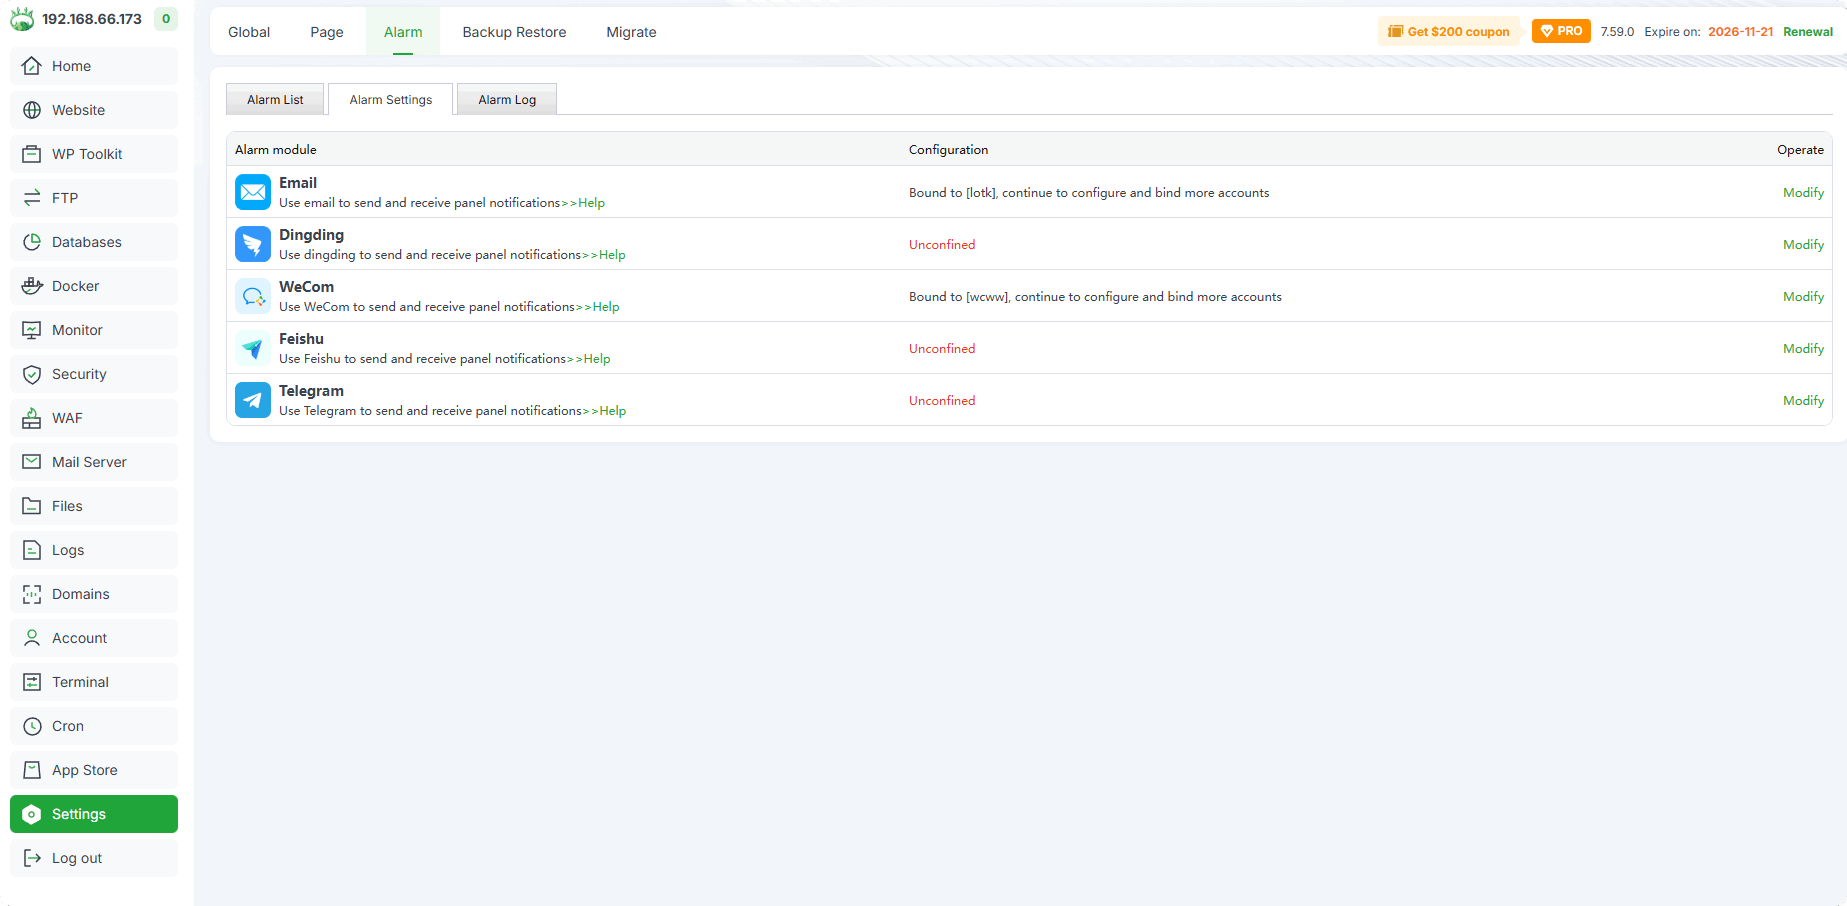Image resolution: width=1847 pixels, height=906 pixels.
Task: Click the expiry date 2026-11-21
Action: [1740, 32]
